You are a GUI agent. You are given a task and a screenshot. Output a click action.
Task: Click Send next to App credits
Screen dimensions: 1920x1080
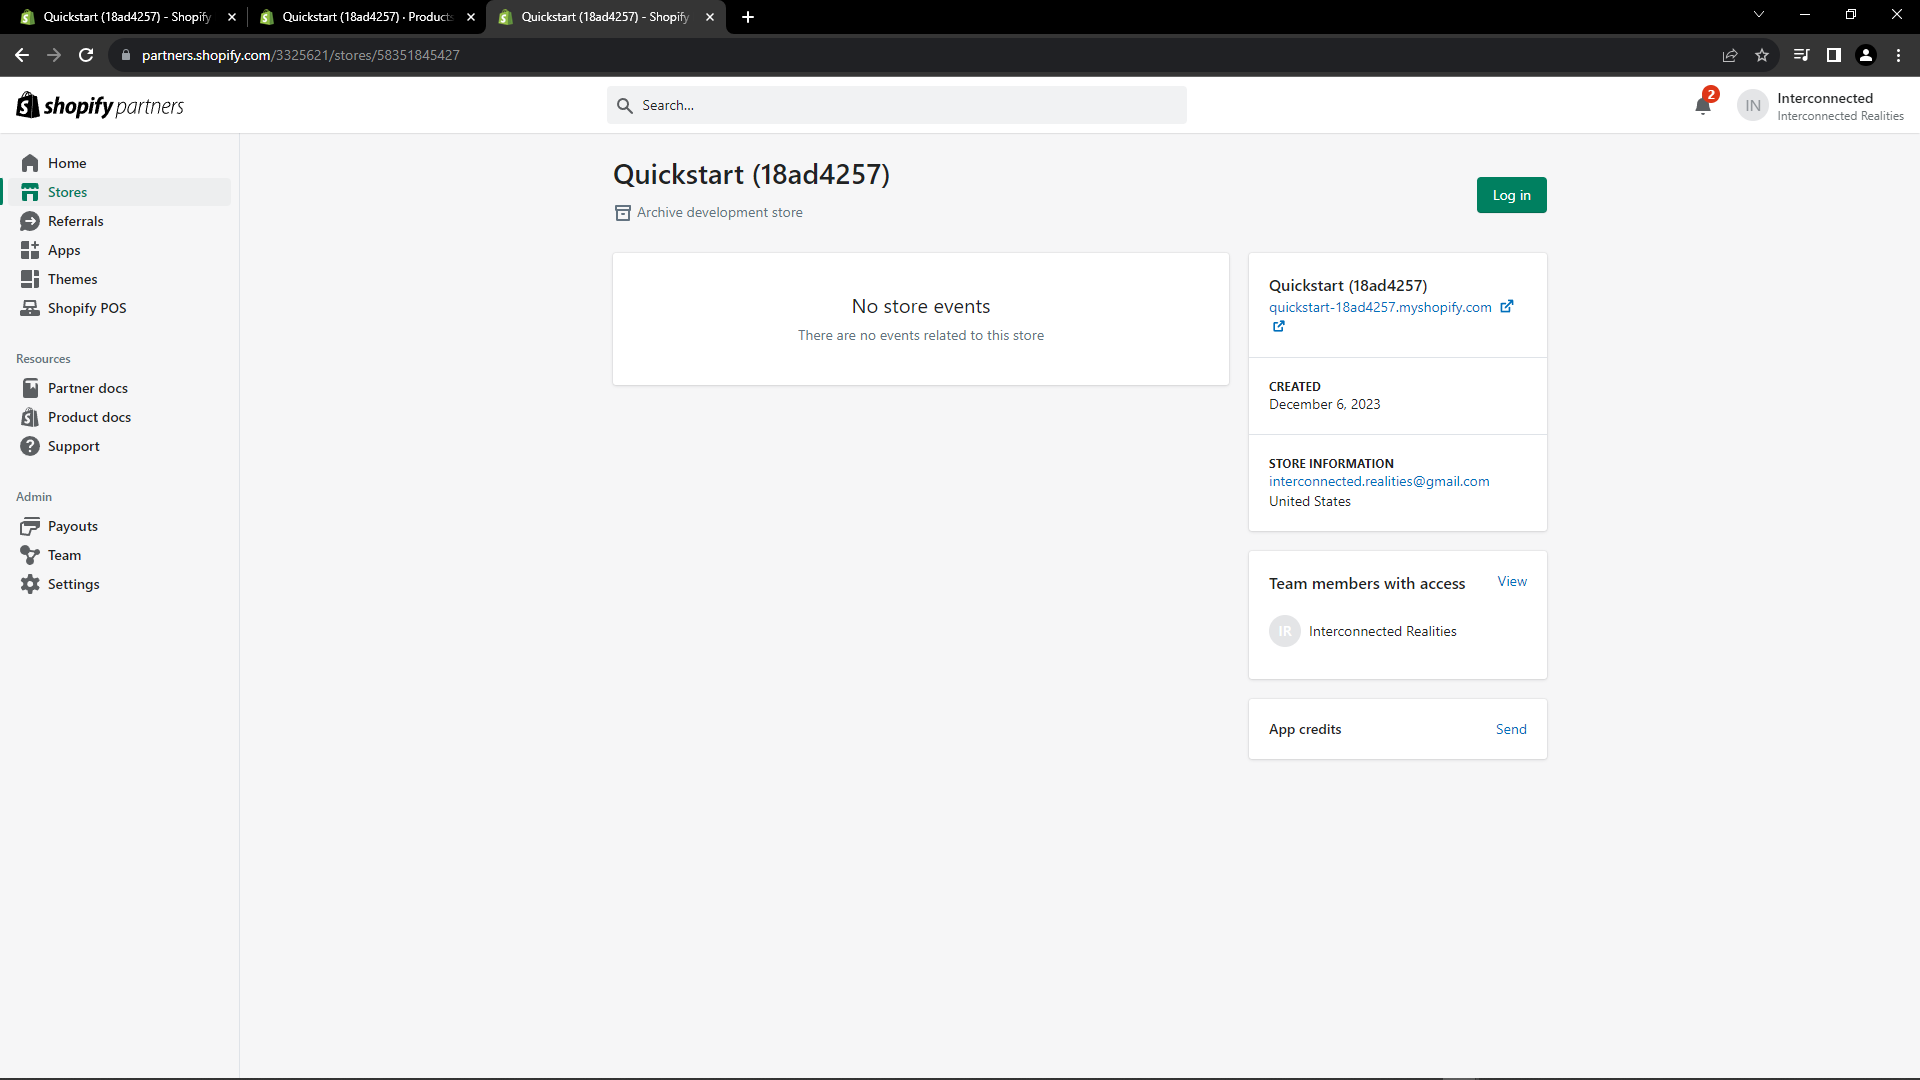[x=1510, y=729]
